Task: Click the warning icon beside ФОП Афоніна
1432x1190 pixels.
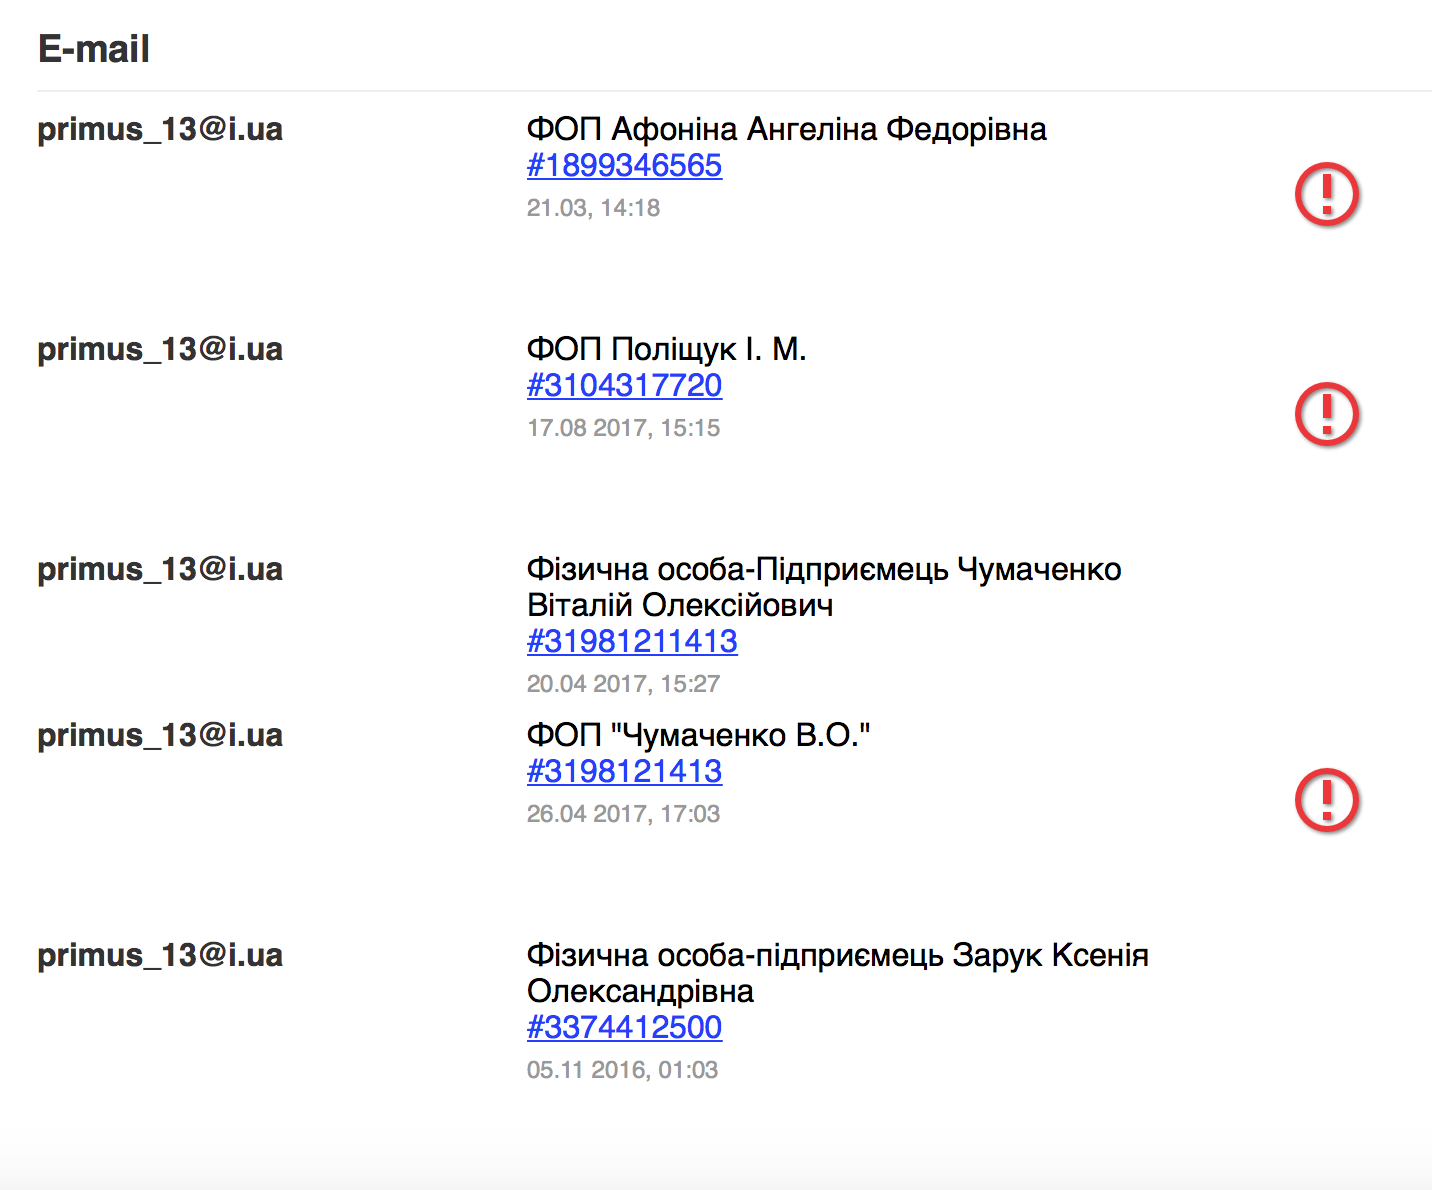Action: click(1326, 194)
